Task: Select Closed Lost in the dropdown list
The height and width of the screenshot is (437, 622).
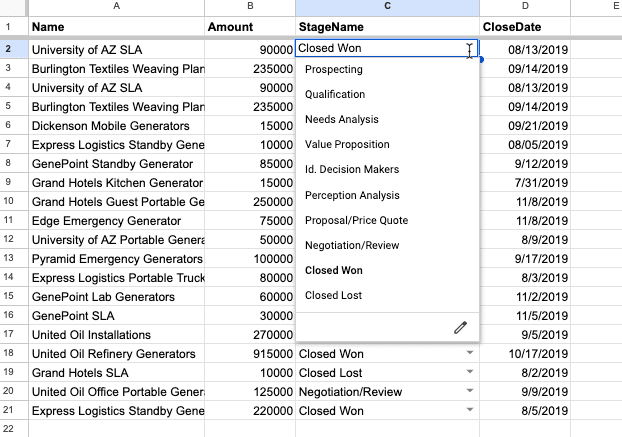Action: [x=333, y=295]
